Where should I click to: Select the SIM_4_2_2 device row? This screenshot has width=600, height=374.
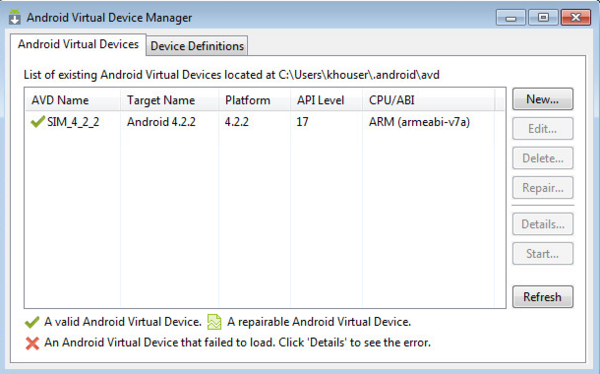coord(265,122)
